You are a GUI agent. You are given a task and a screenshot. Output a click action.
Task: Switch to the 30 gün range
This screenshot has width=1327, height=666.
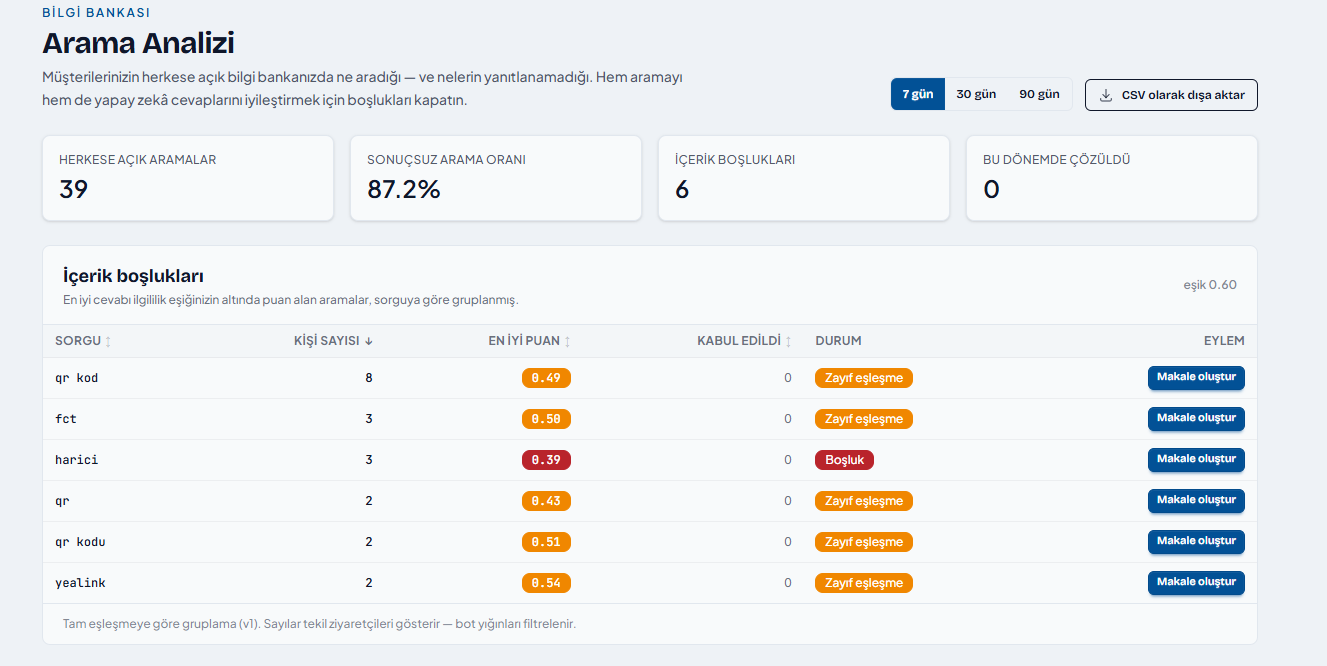(x=976, y=94)
